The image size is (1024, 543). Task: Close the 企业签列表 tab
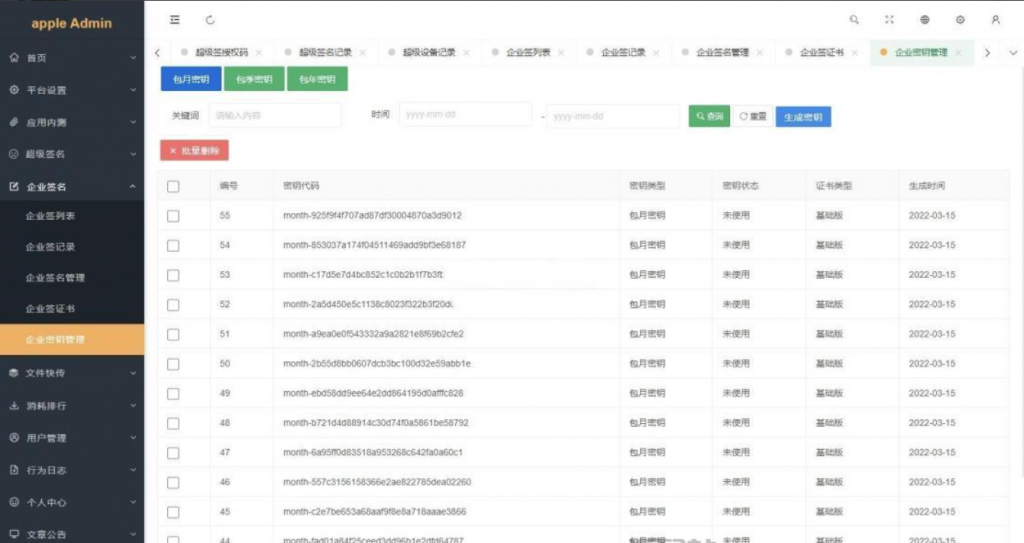(x=561, y=52)
